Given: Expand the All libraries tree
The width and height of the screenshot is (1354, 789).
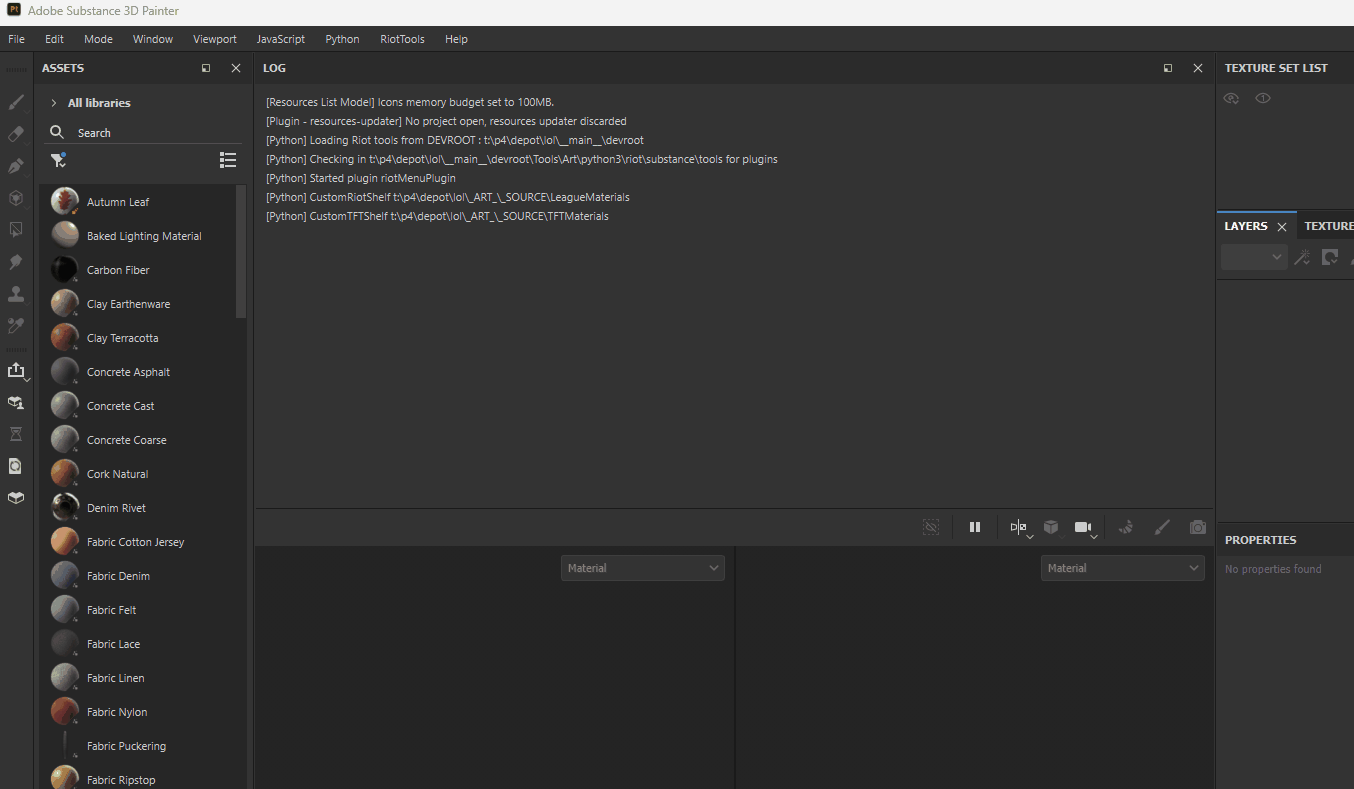Looking at the screenshot, I should click(x=54, y=103).
